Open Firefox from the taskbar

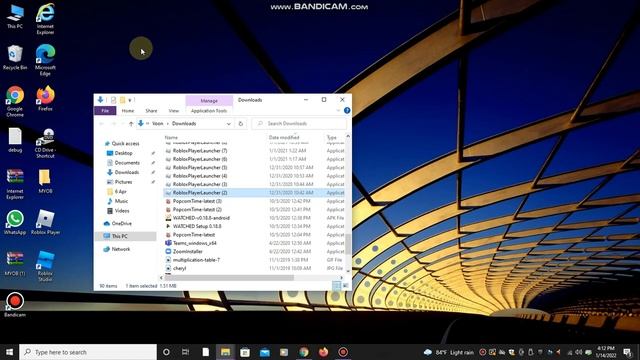point(323,352)
